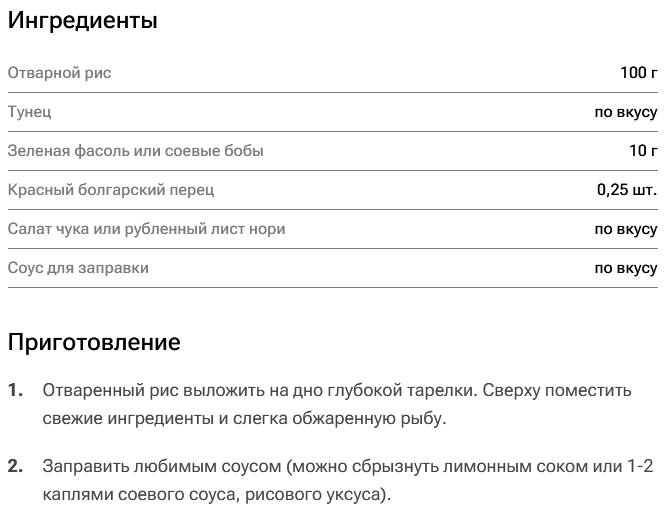Click step number 2 marker
The height and width of the screenshot is (519, 671).
(15, 466)
